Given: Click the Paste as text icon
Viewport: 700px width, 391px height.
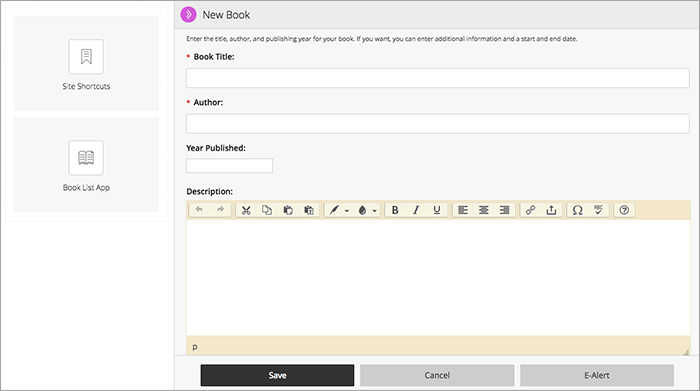Looking at the screenshot, I should [x=309, y=210].
